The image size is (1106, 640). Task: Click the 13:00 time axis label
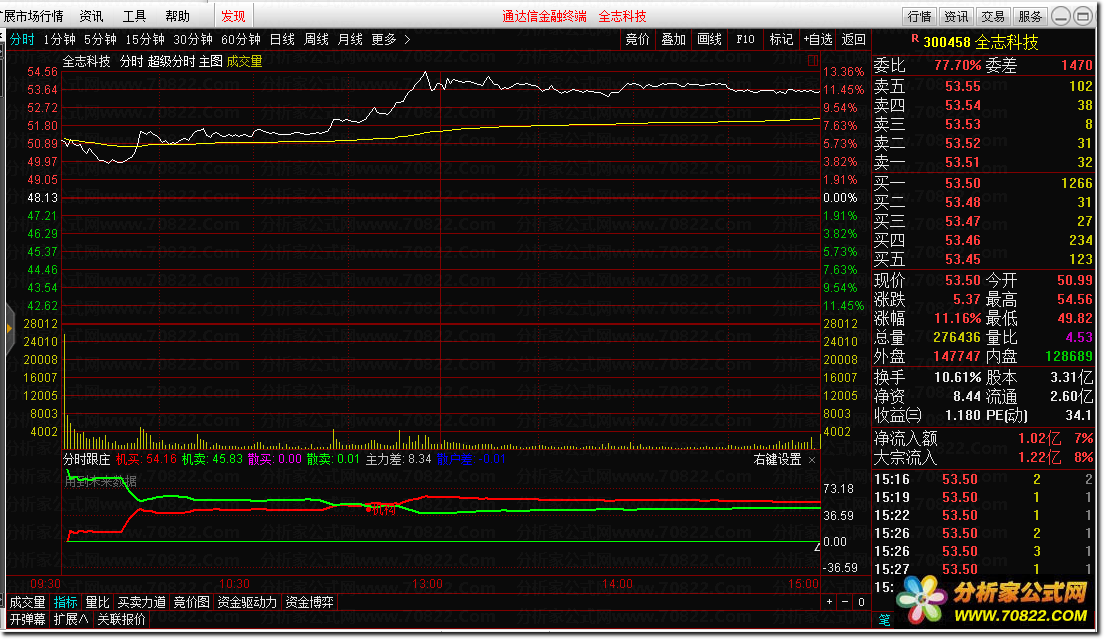tap(427, 584)
